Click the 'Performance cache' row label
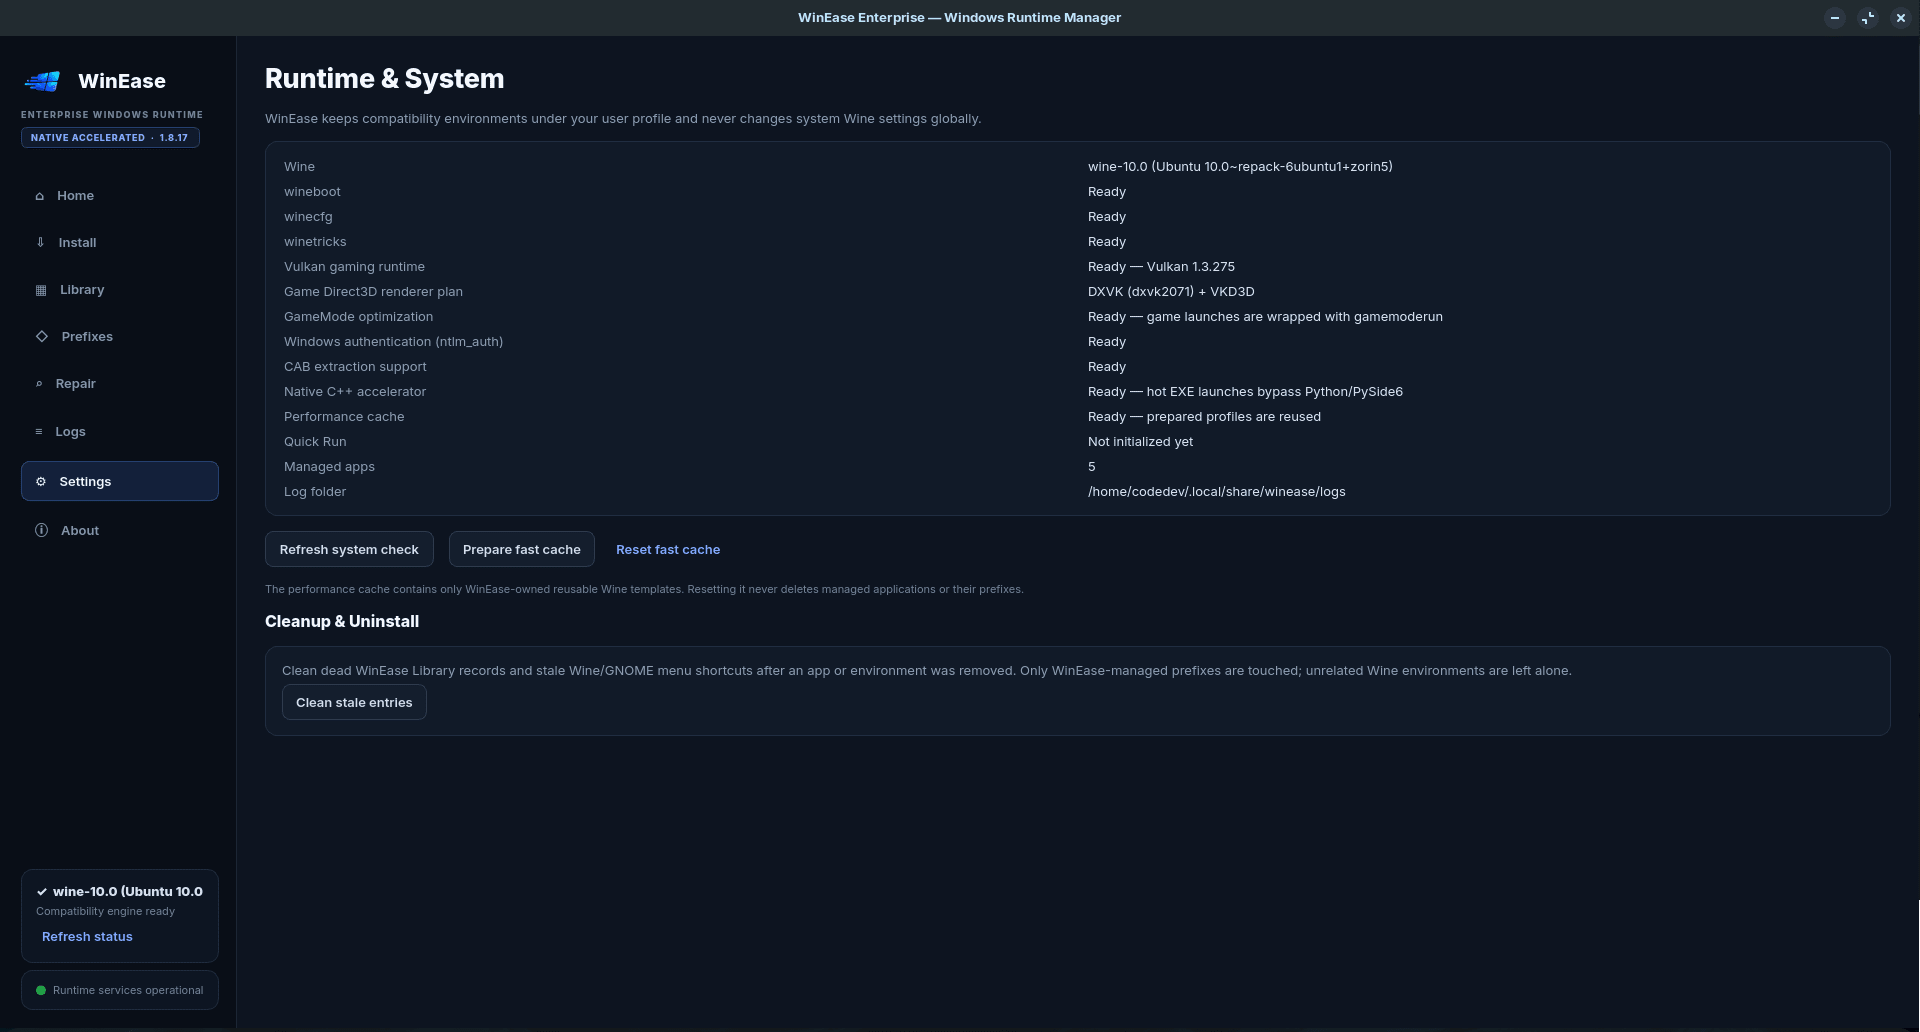 click(344, 417)
